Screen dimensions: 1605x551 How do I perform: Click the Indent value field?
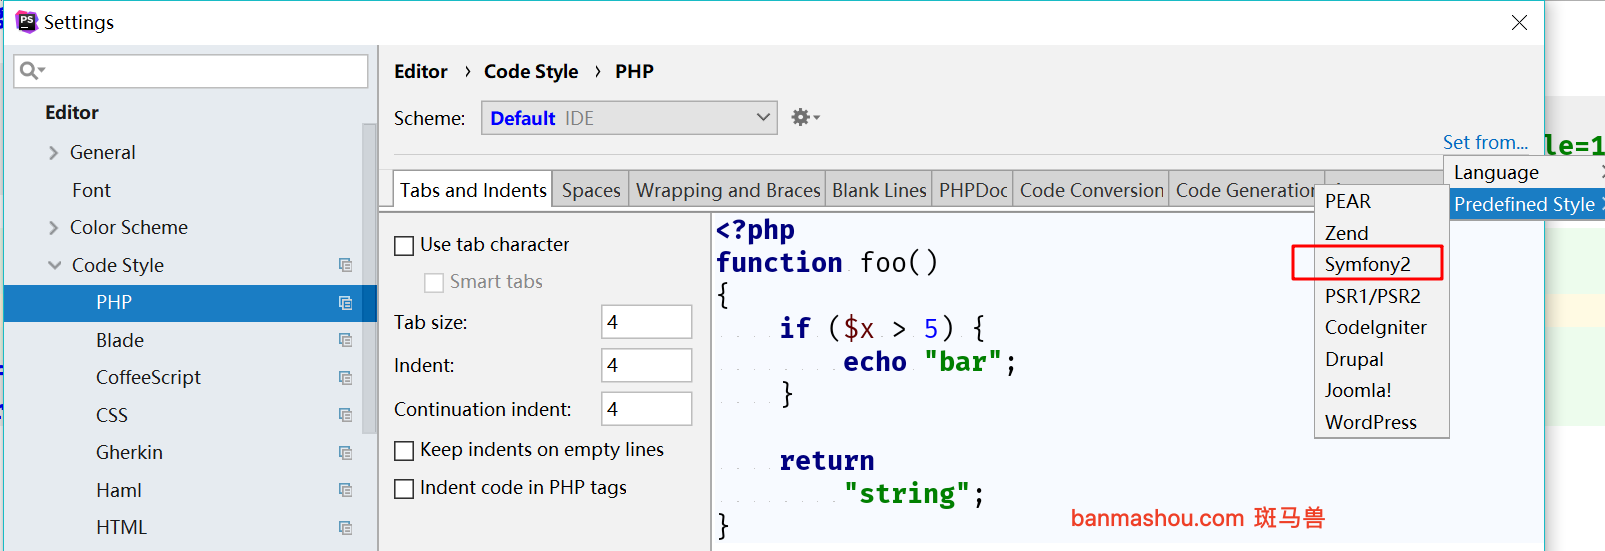pyautogui.click(x=646, y=365)
